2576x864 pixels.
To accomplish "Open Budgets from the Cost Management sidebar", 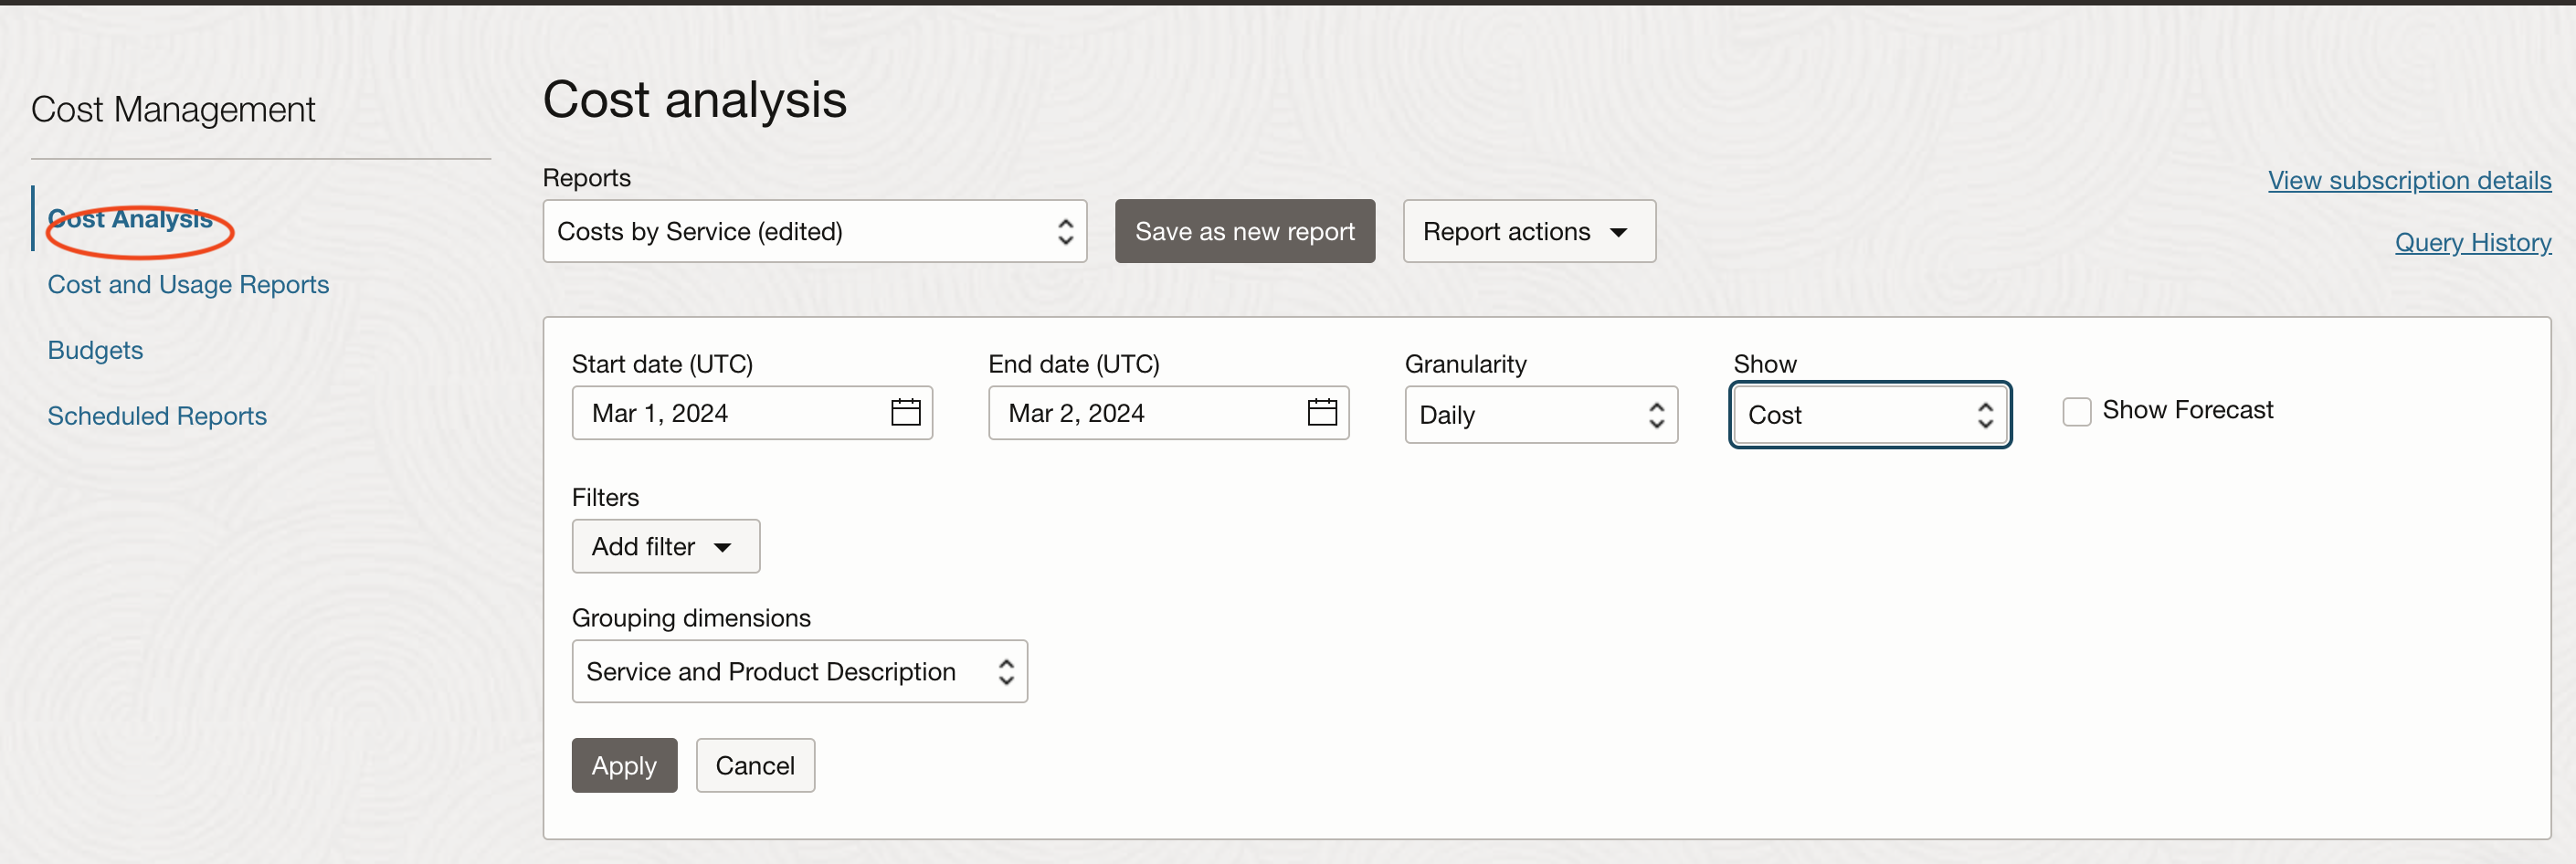I will coord(95,350).
